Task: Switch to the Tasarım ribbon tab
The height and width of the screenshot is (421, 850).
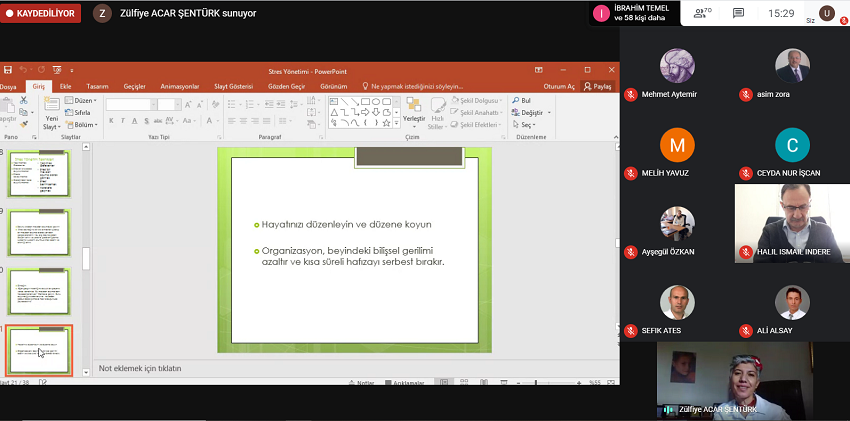Action: [x=97, y=87]
